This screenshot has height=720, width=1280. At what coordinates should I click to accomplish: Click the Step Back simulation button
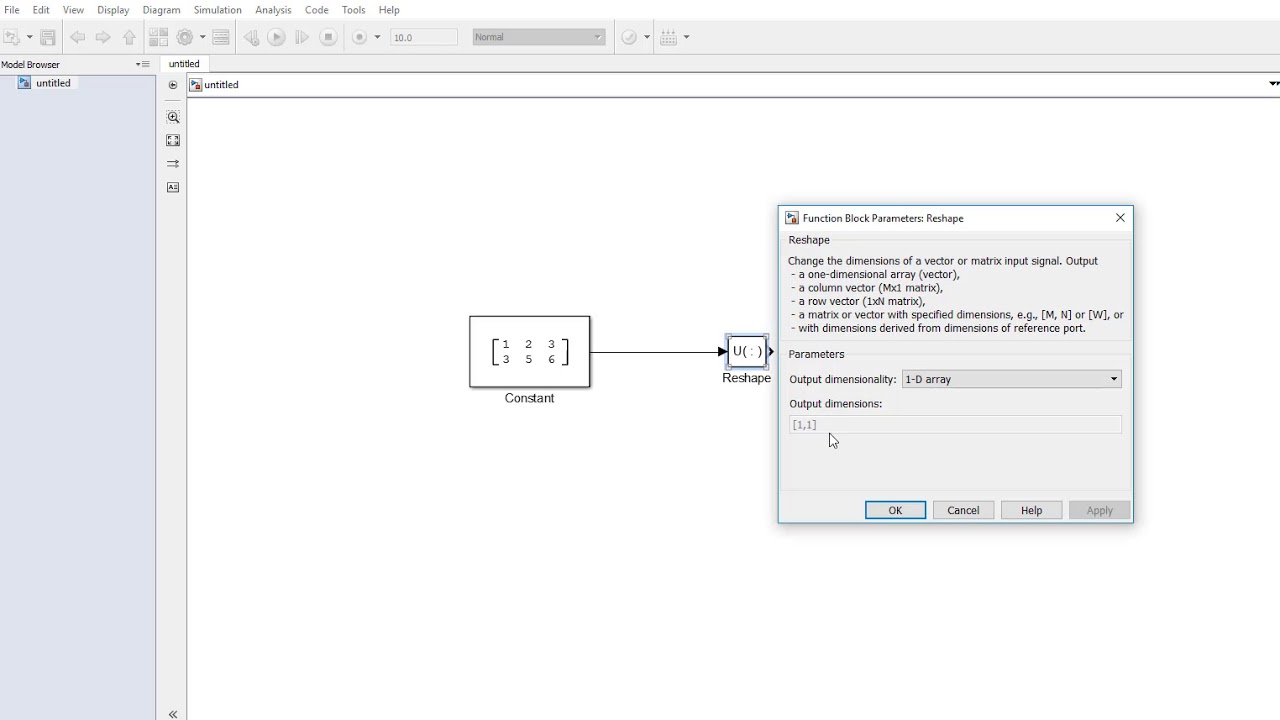(x=251, y=37)
